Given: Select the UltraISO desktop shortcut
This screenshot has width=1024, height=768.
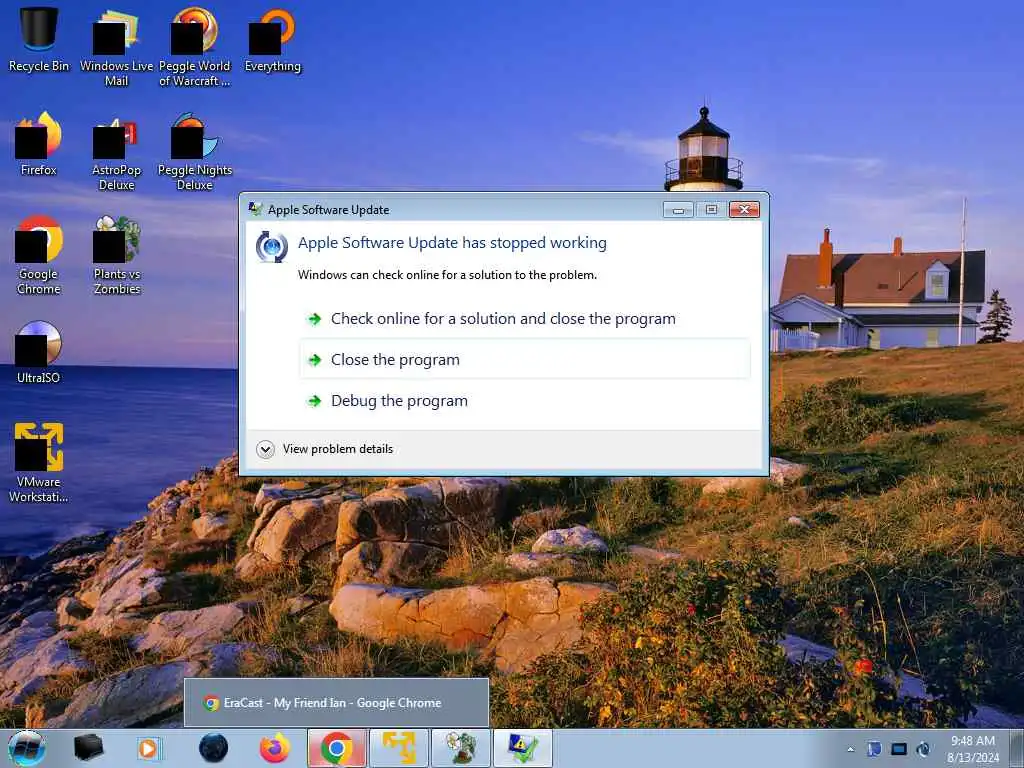Looking at the screenshot, I should [39, 351].
